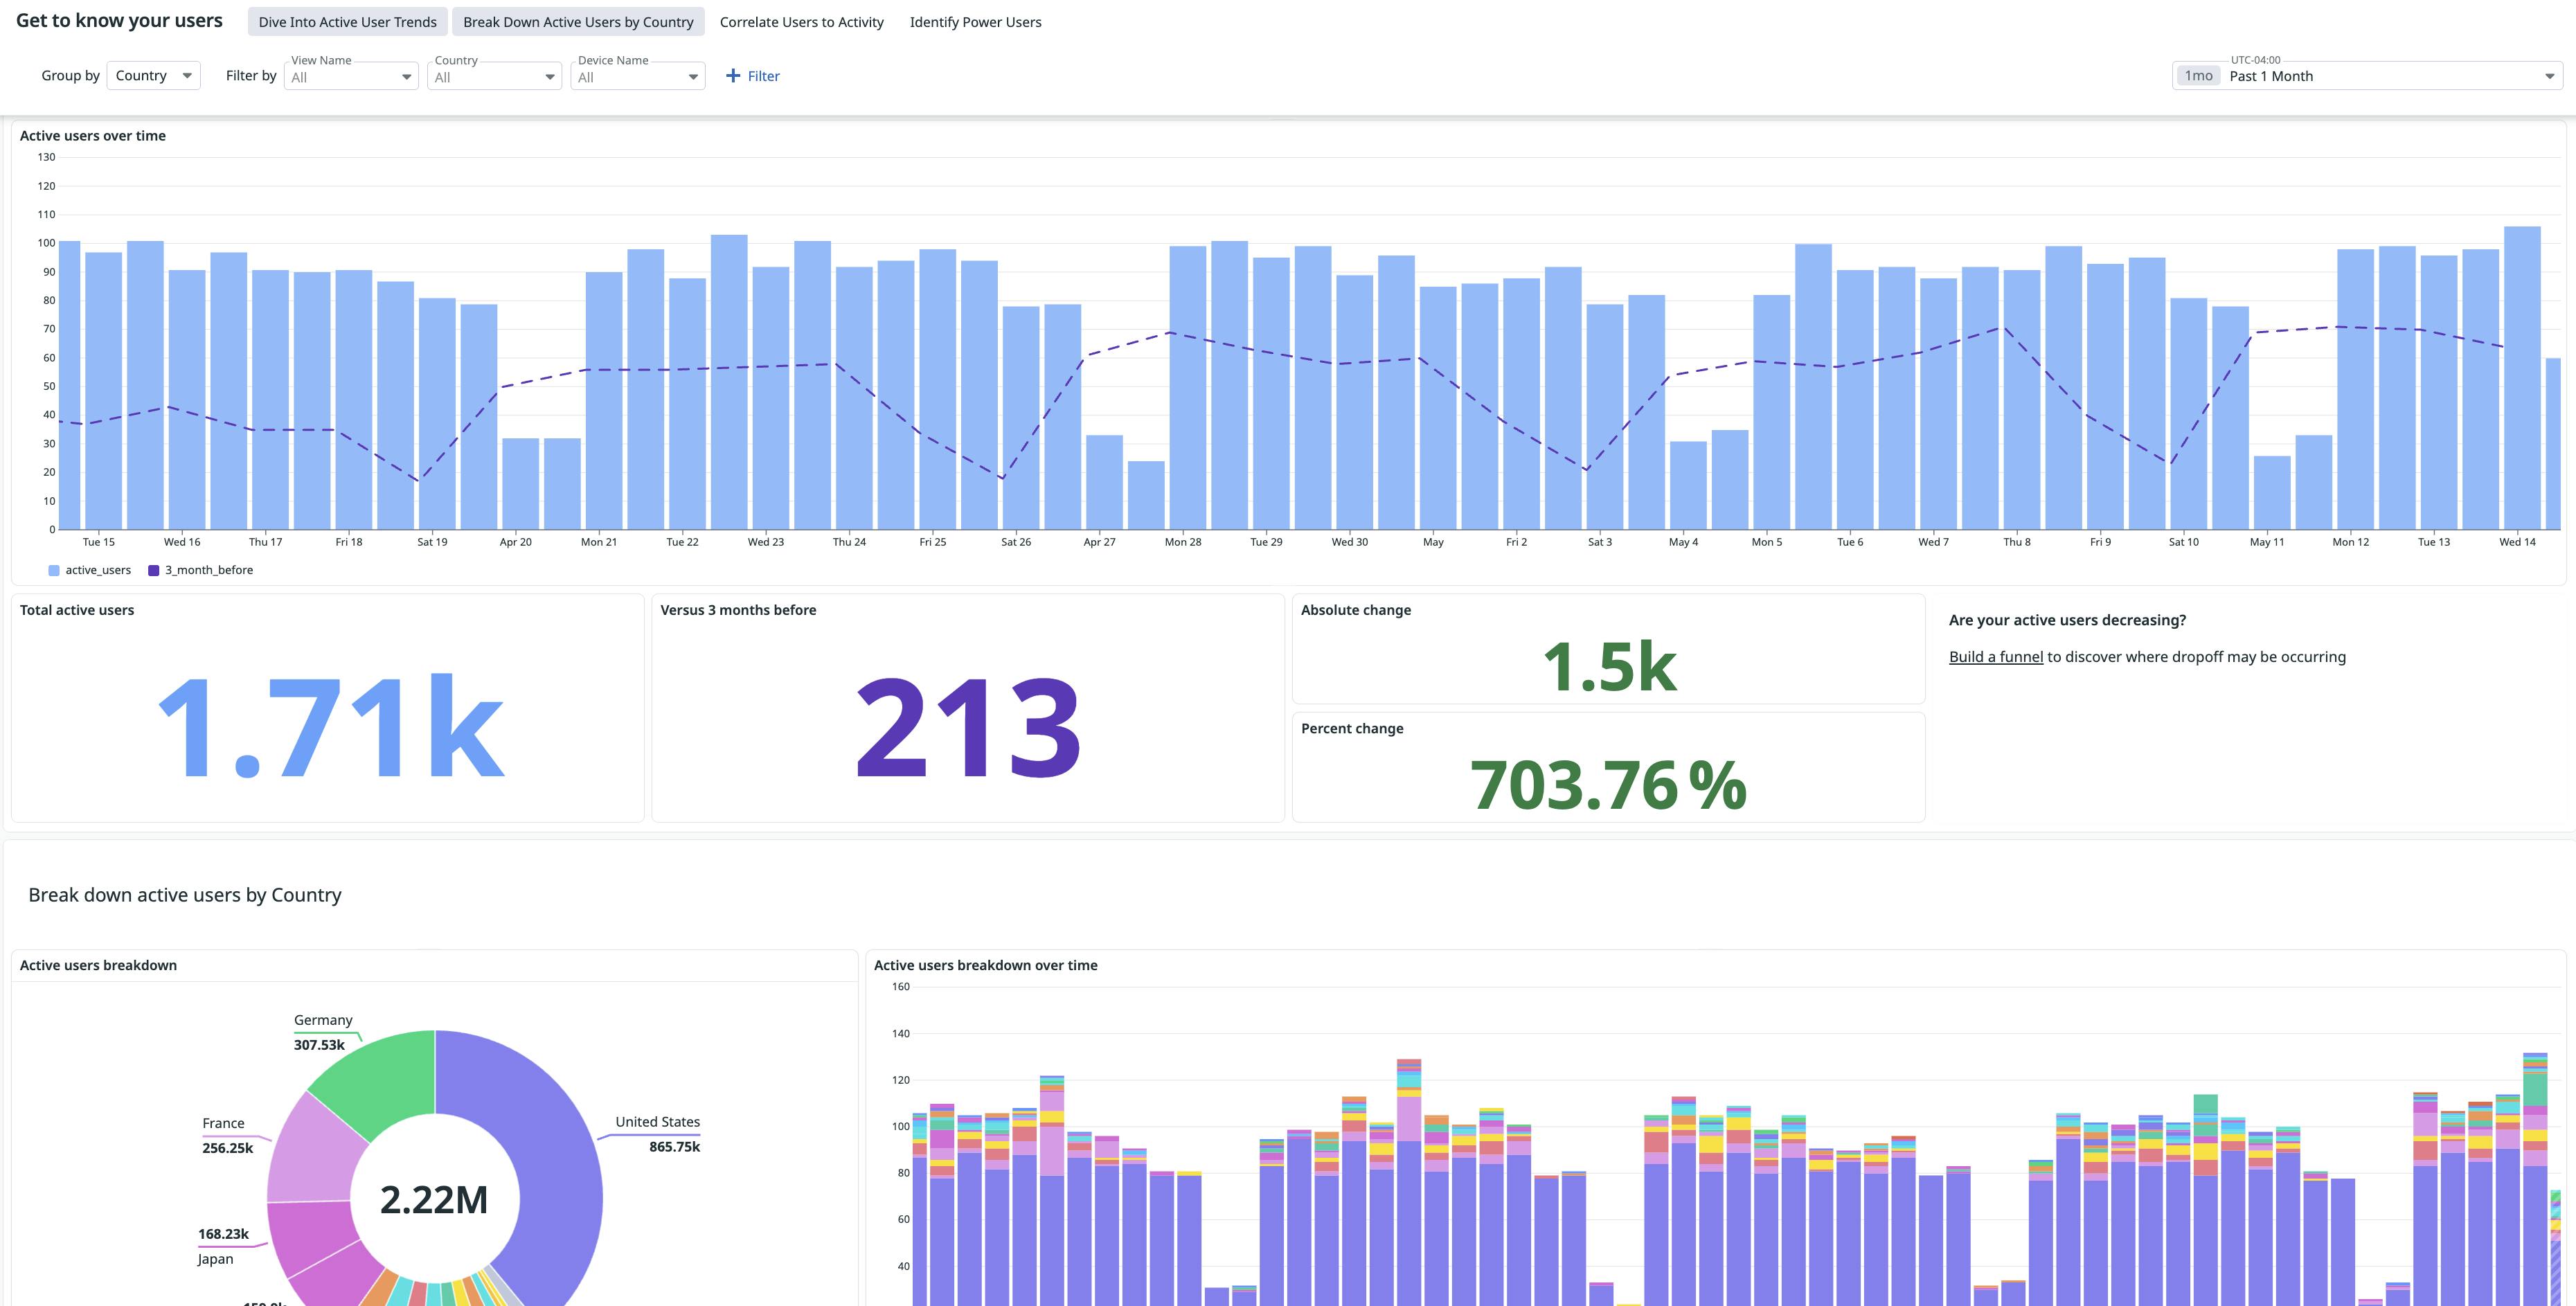
Task: Open the 'Correlate Users to Activity' section
Action: pyautogui.click(x=801, y=21)
